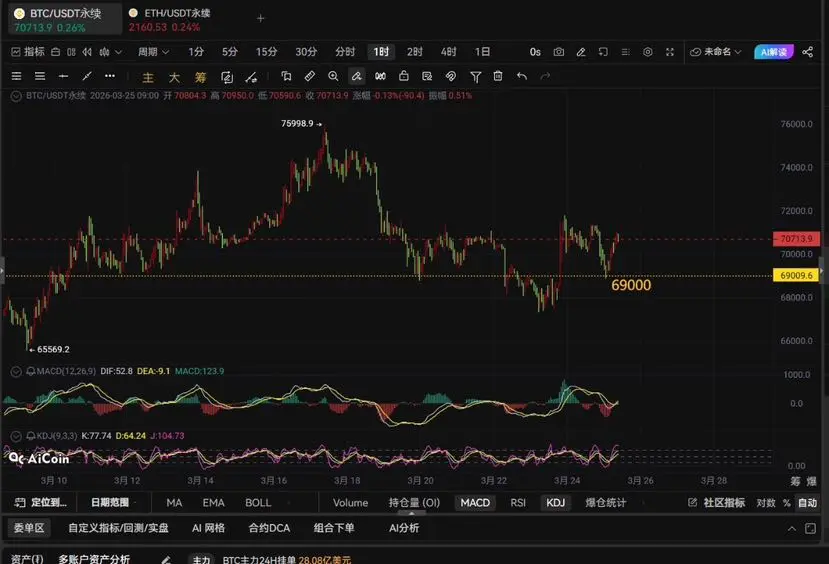Open the AI分析 tab
Image resolution: width=829 pixels, height=564 pixels.
[x=404, y=528]
